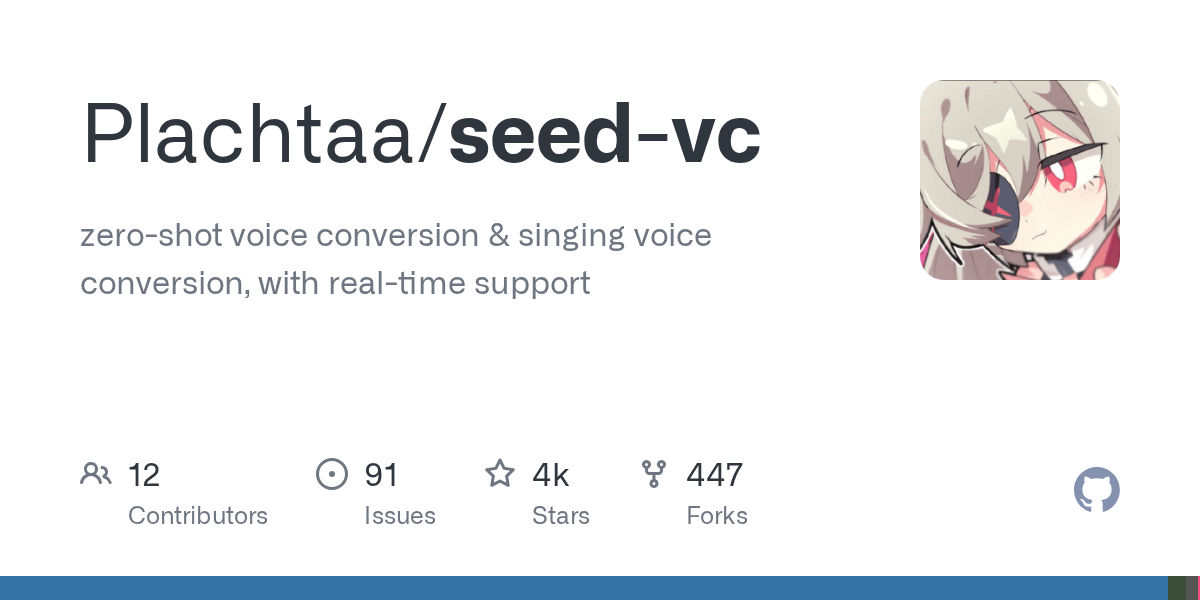This screenshot has height=600, width=1200.
Task: Open the Forks label
Action: pyautogui.click(x=717, y=516)
